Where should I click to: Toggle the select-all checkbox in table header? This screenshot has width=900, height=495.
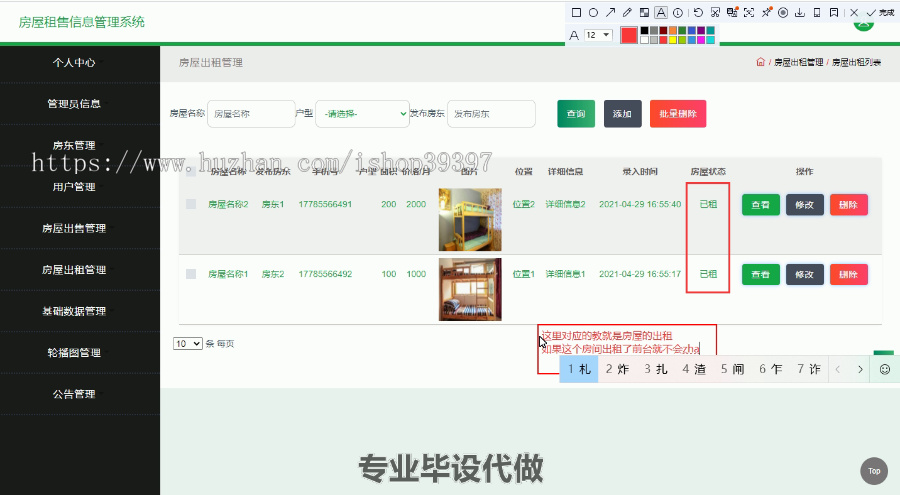click(190, 171)
